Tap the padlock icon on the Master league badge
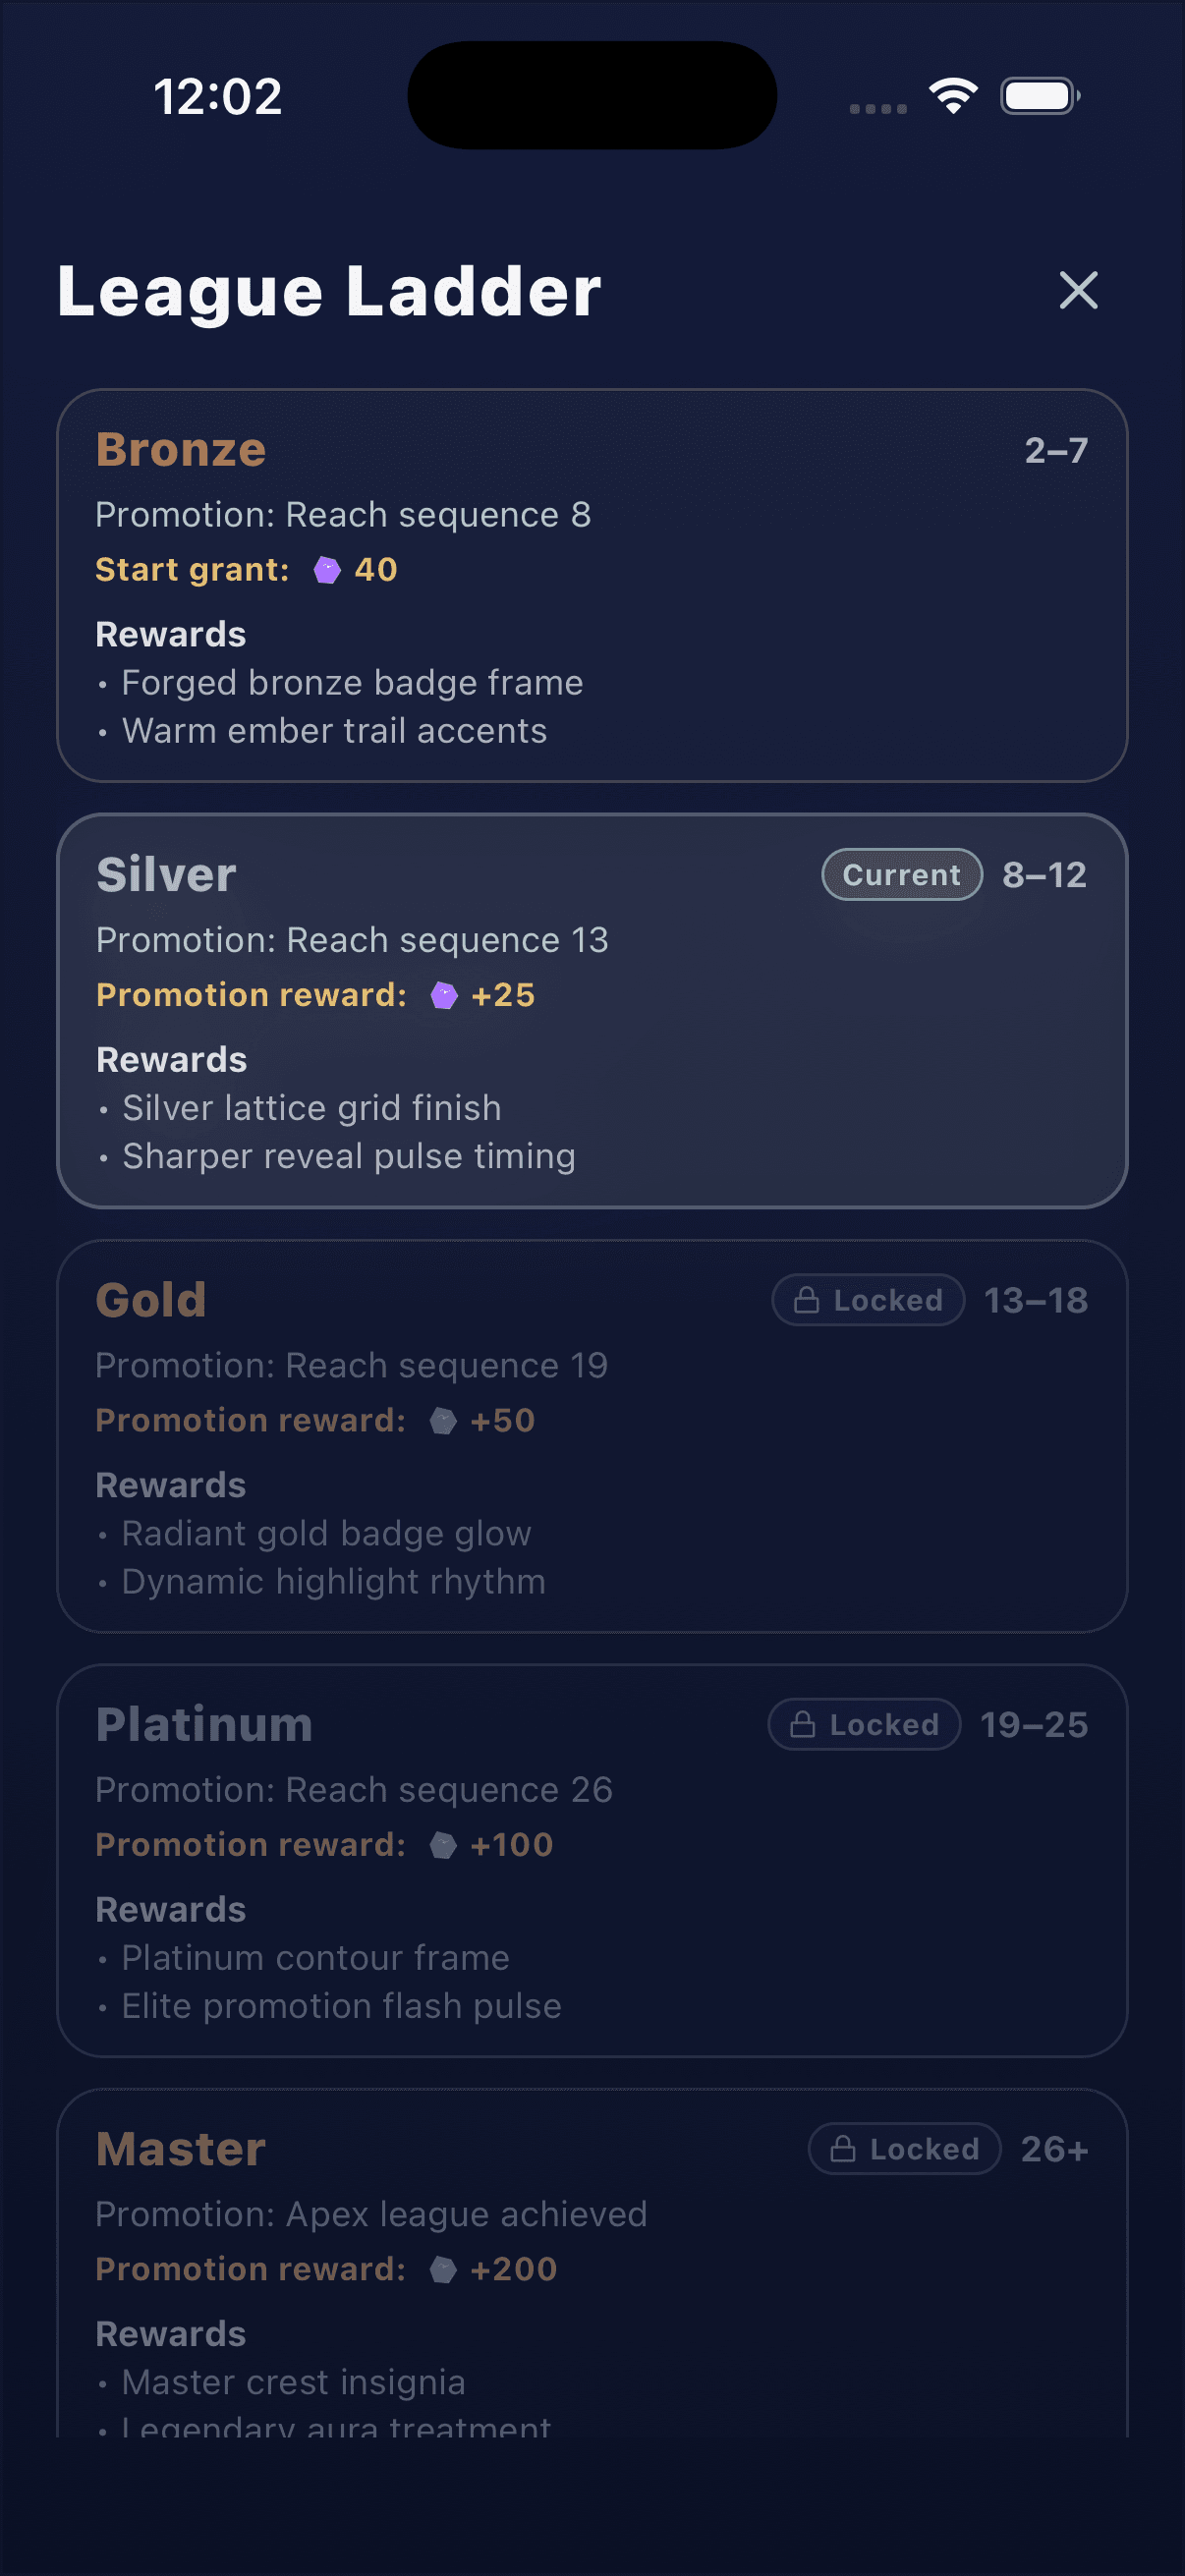The image size is (1185, 2576). pos(841,2148)
